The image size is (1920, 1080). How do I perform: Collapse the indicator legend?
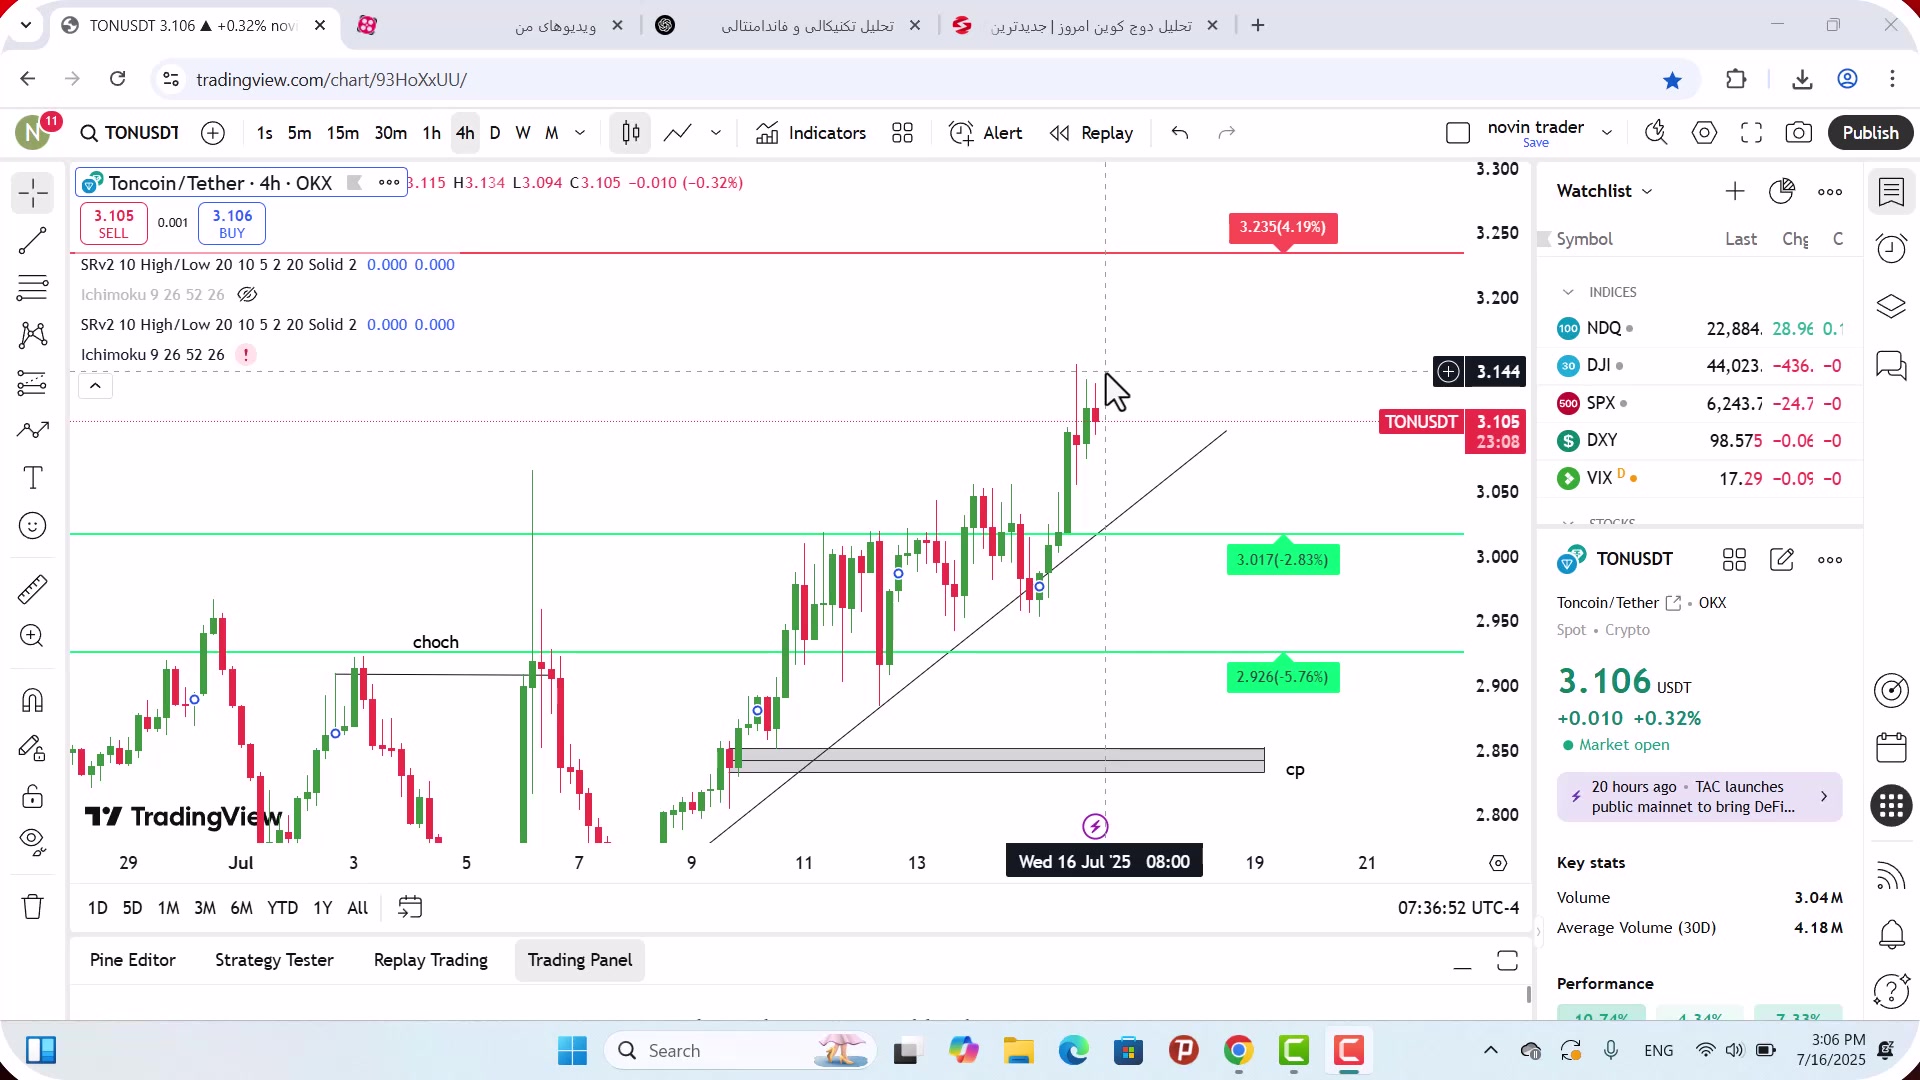95,386
